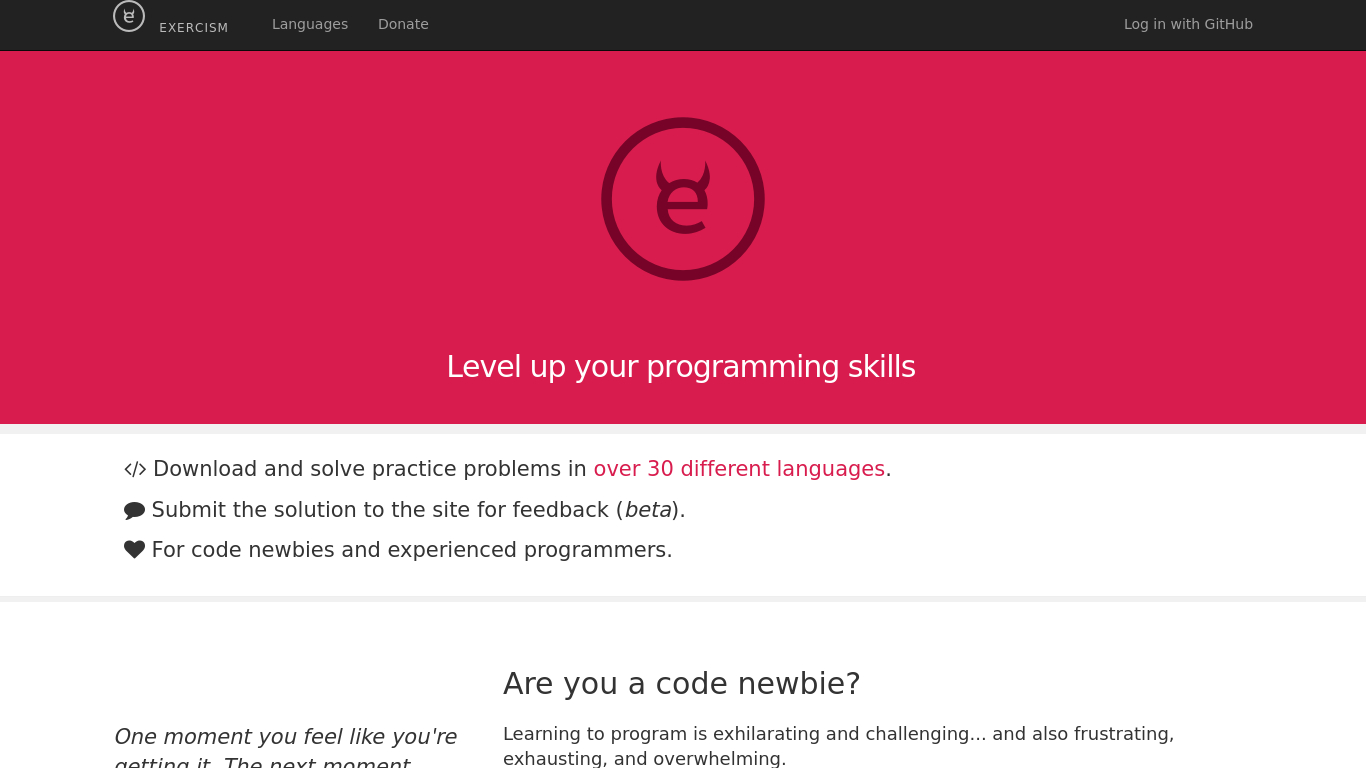1366x768 pixels.
Task: Click the "Are you a code newbie?" heading
Action: [x=681, y=684]
